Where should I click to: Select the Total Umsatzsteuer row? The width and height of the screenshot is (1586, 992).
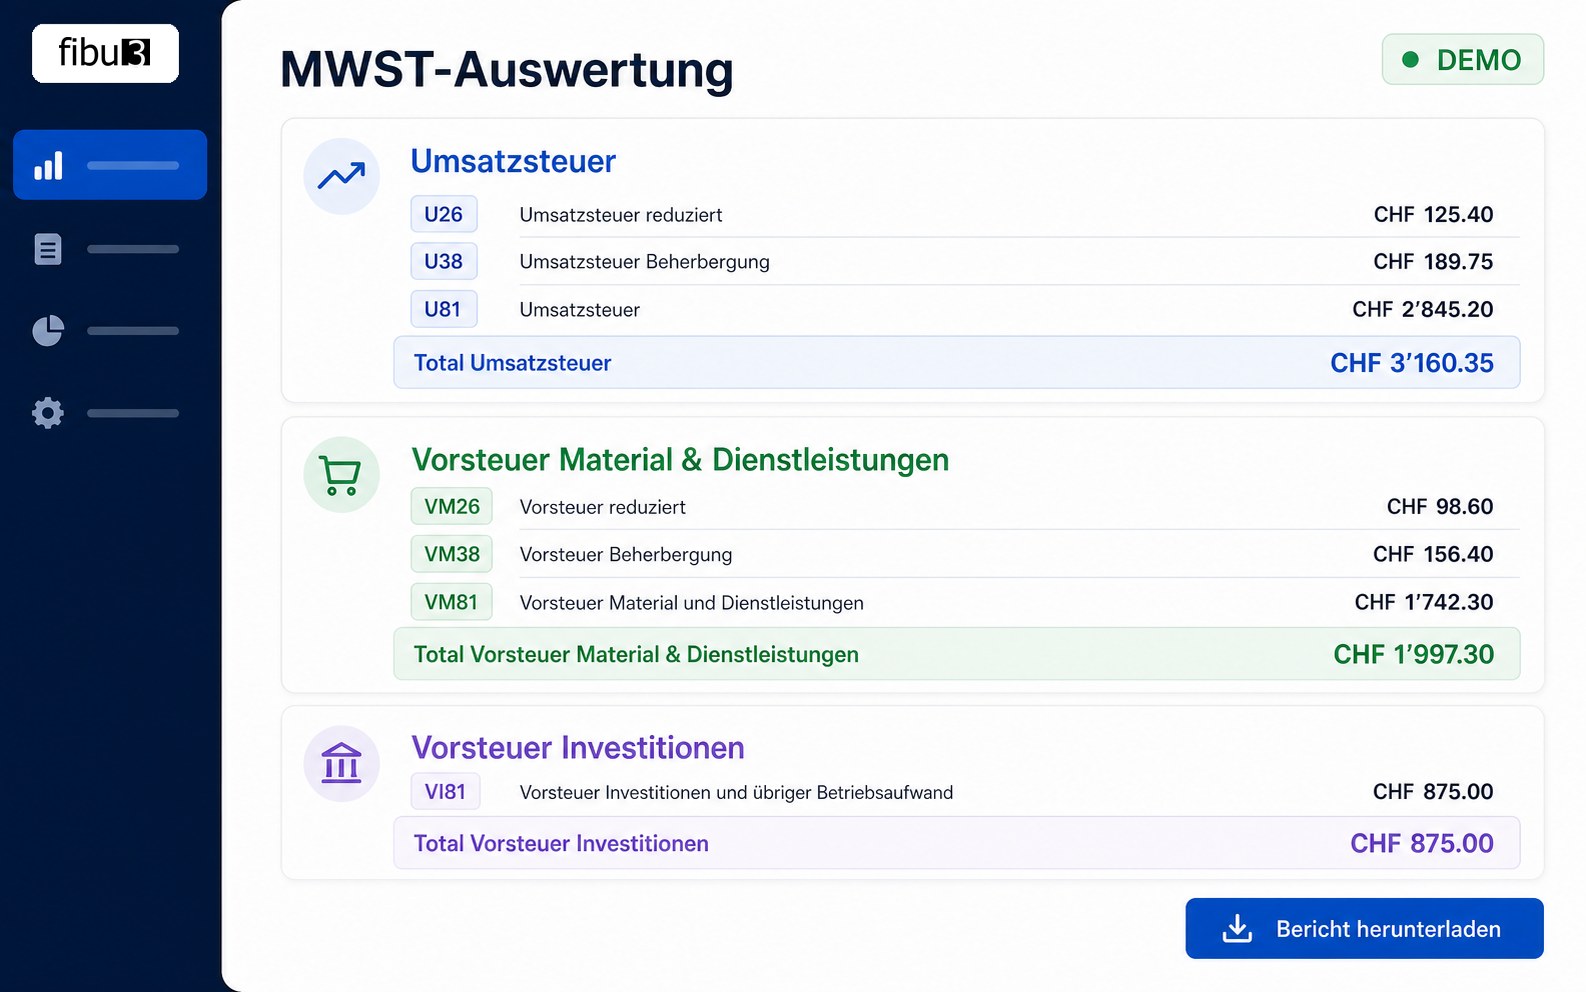957,363
